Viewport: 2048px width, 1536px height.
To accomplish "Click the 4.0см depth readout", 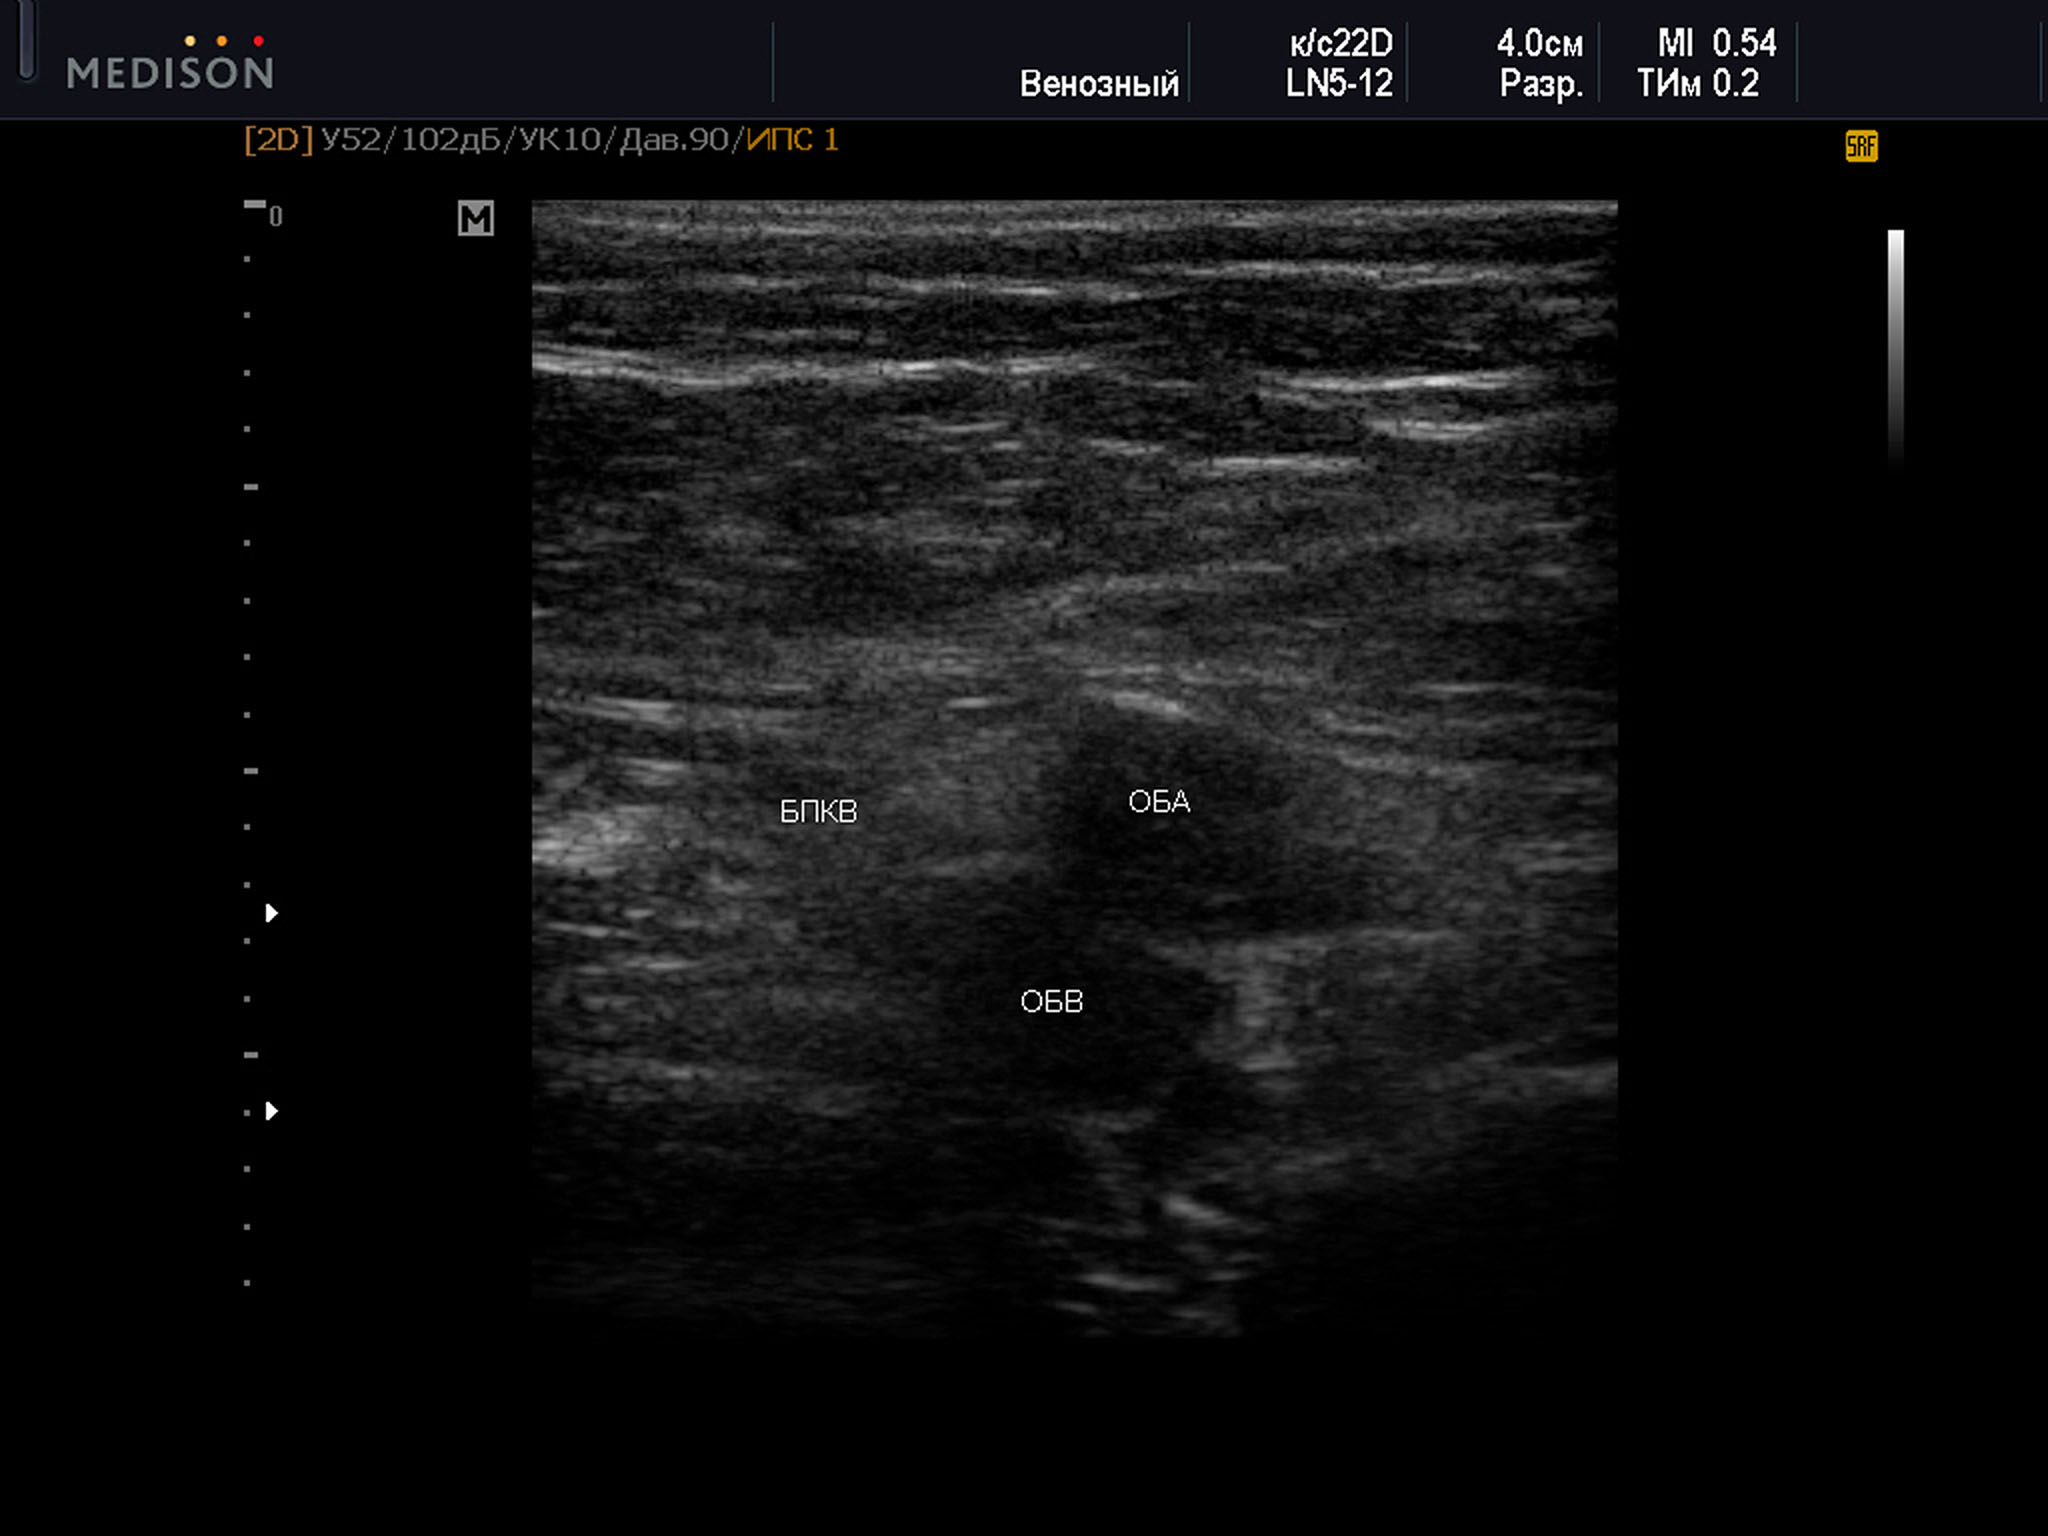I will 1539,44.
